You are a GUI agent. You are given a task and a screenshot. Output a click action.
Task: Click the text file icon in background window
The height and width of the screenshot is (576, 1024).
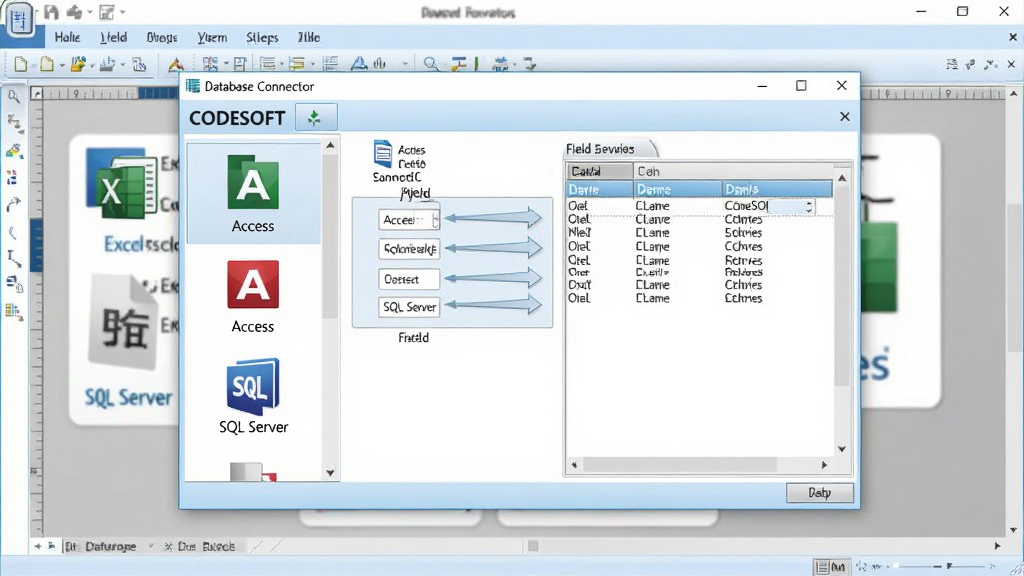pyautogui.click(x=124, y=323)
